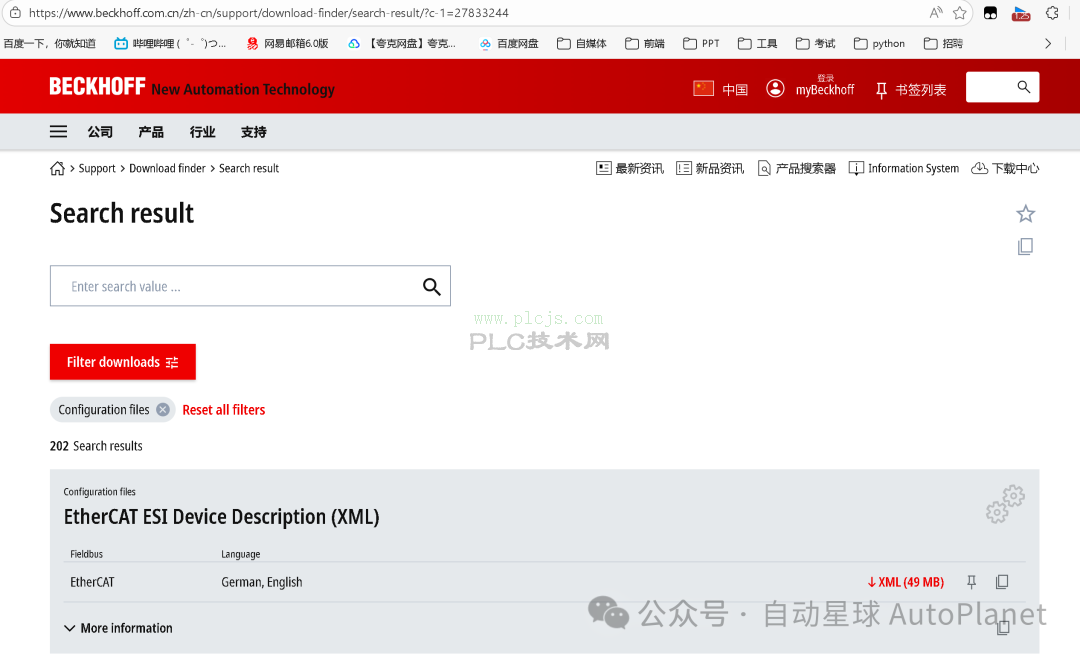The image size is (1080, 657).
Task: Open the 下载中心 quick link
Action: tap(1005, 168)
